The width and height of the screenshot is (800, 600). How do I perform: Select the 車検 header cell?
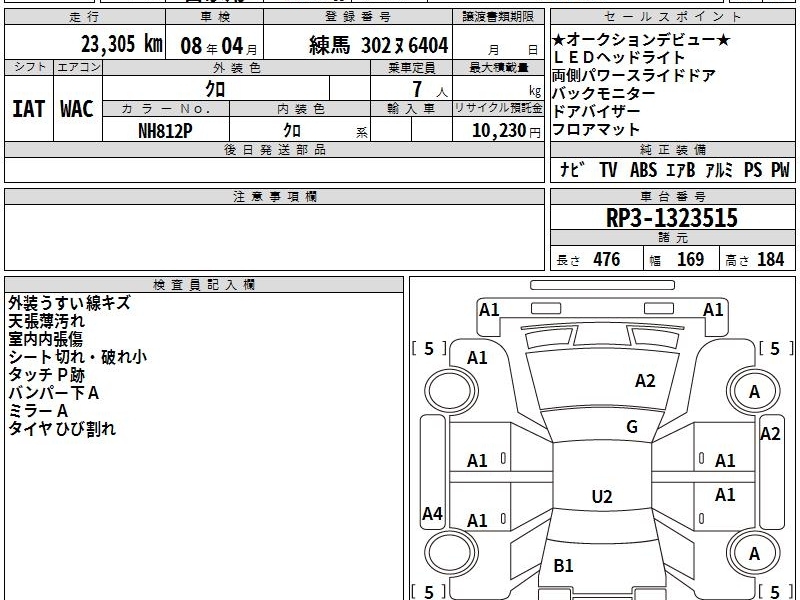tap(215, 17)
